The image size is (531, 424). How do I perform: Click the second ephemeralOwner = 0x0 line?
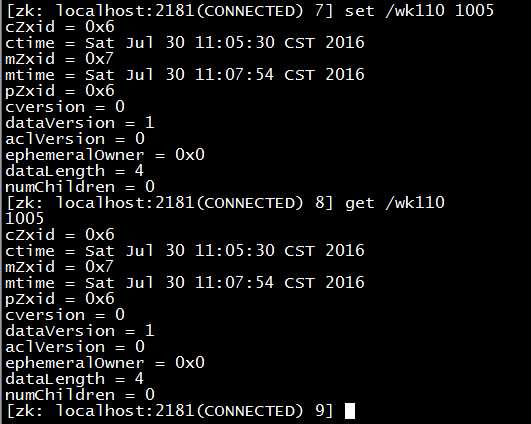click(105, 363)
